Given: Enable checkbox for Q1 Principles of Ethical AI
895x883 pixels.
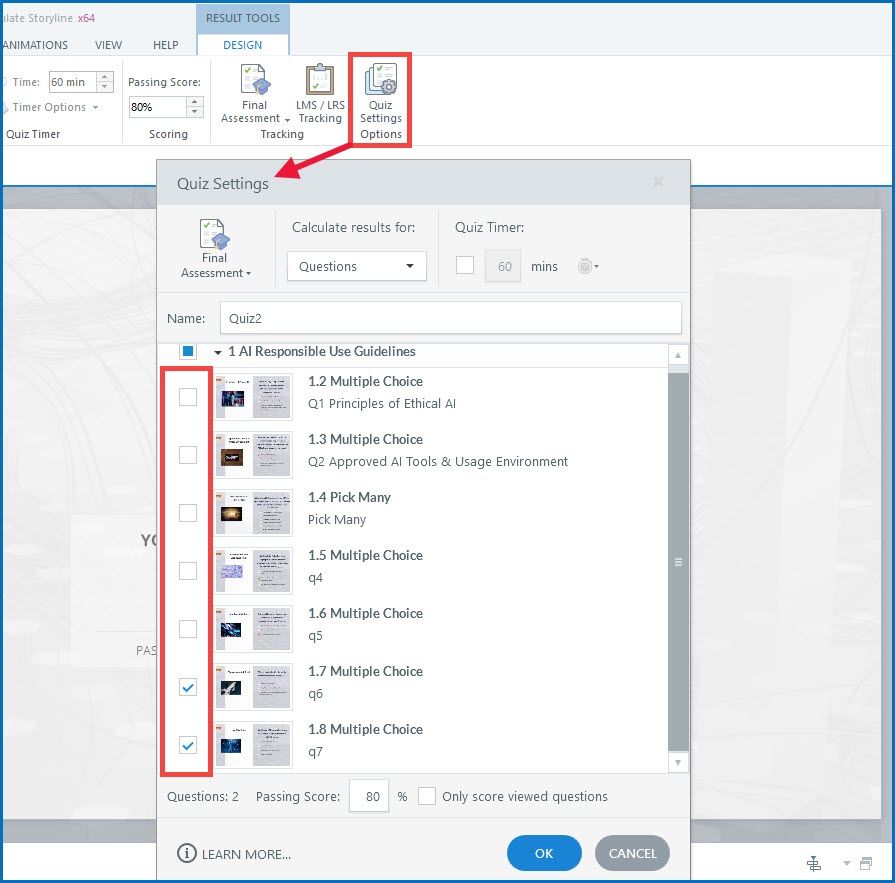Looking at the screenshot, I should pyautogui.click(x=188, y=397).
